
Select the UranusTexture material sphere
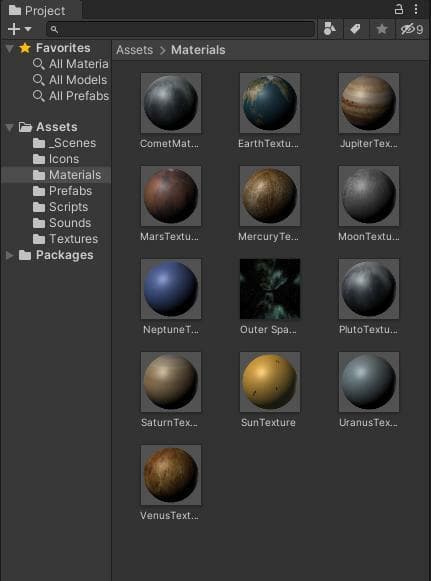click(369, 382)
